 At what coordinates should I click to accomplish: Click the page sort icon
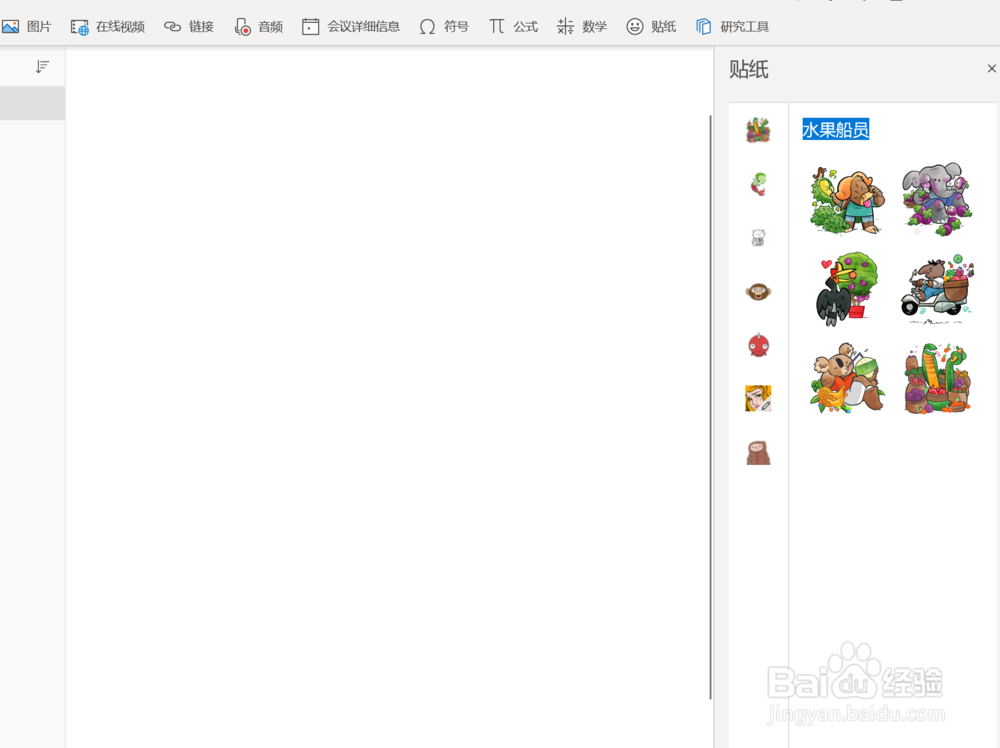click(x=42, y=66)
